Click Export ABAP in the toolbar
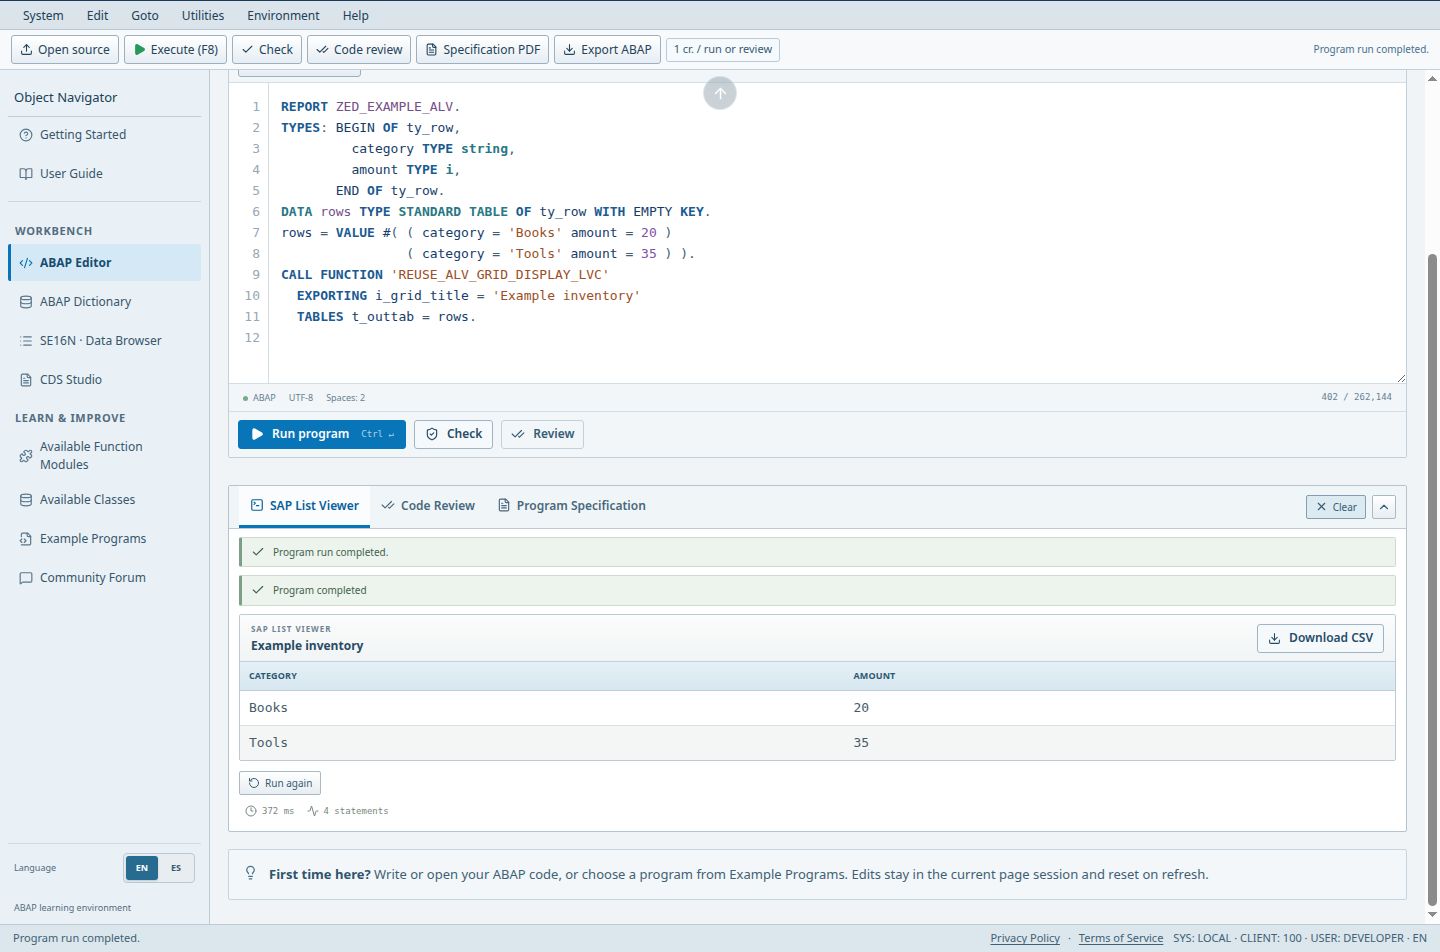1440x952 pixels. click(607, 49)
